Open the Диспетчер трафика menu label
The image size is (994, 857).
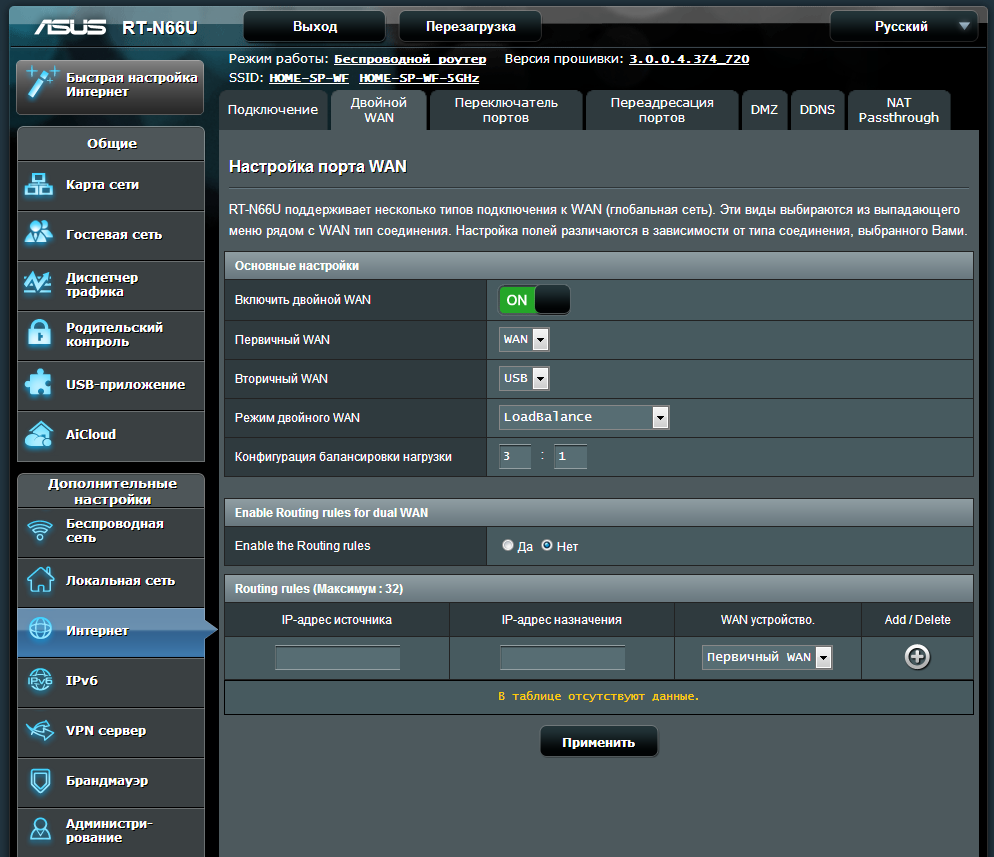point(101,285)
